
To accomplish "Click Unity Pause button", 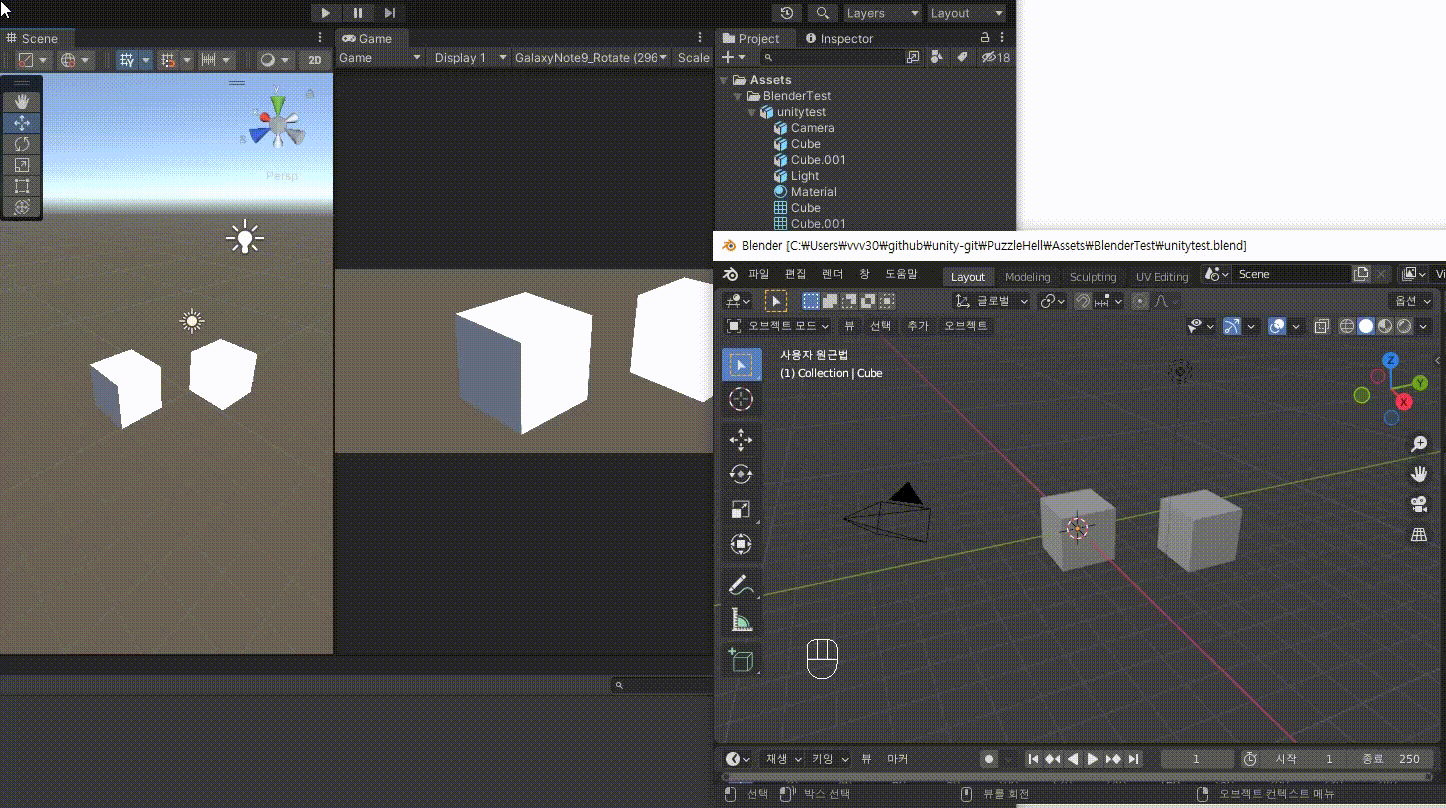I will 358,13.
